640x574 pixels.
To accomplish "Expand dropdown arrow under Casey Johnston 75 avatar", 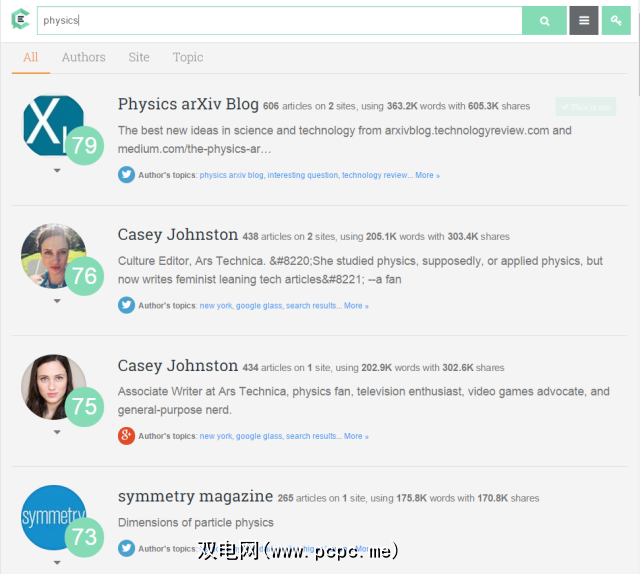I will [57, 432].
